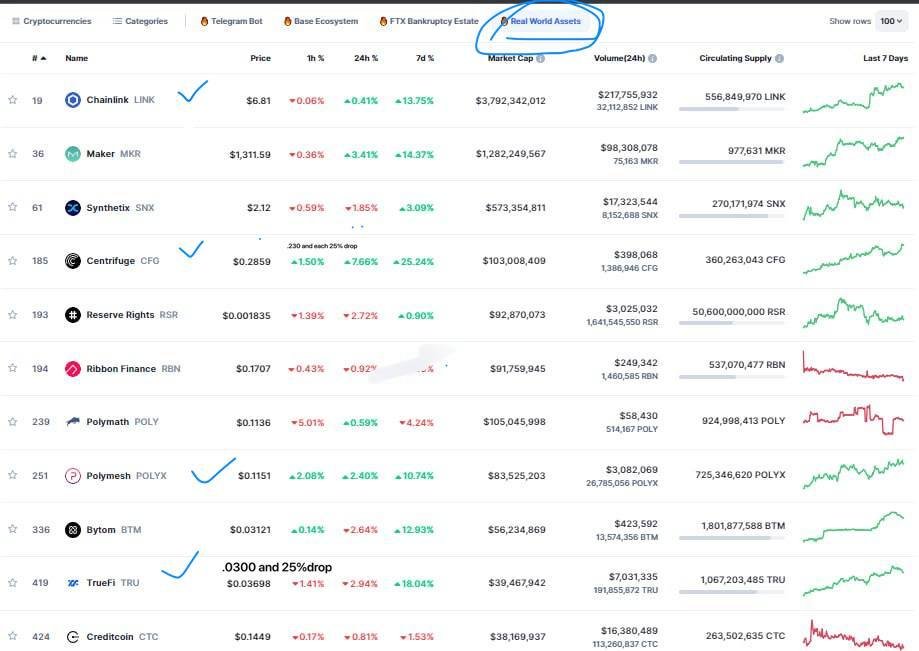919x651 pixels.
Task: Star Polymath to add to watchlist
Action: pos(12,422)
